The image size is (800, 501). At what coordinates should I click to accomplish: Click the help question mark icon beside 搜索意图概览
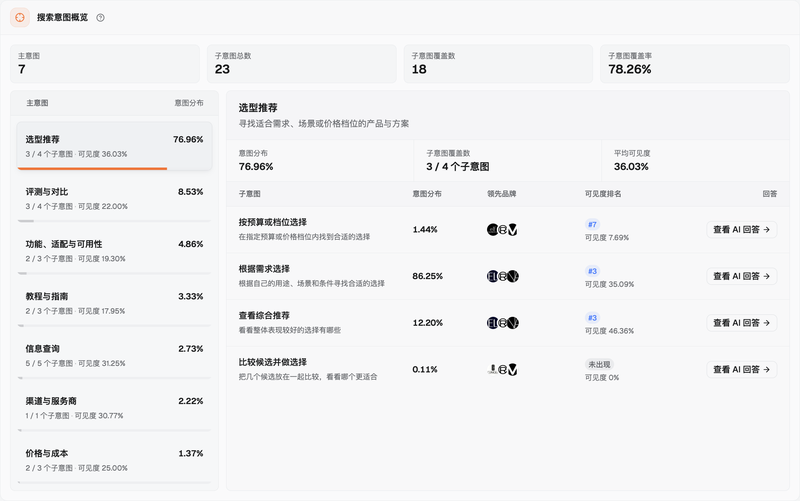point(101,18)
